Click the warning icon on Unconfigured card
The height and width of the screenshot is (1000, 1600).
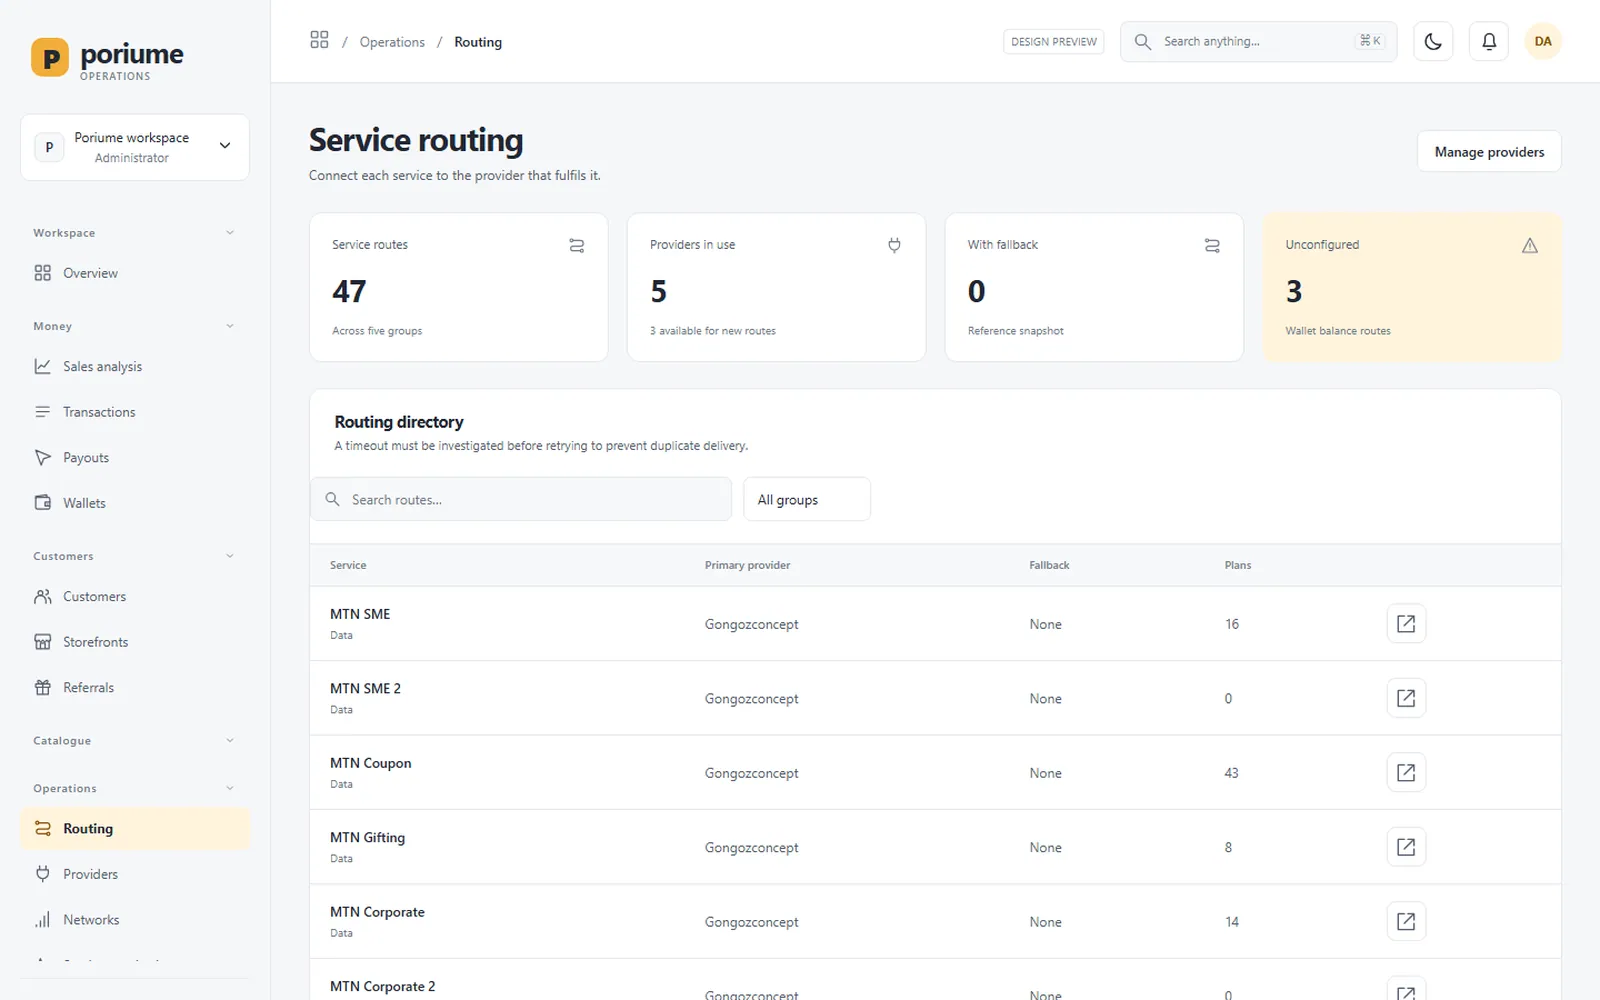point(1529,245)
